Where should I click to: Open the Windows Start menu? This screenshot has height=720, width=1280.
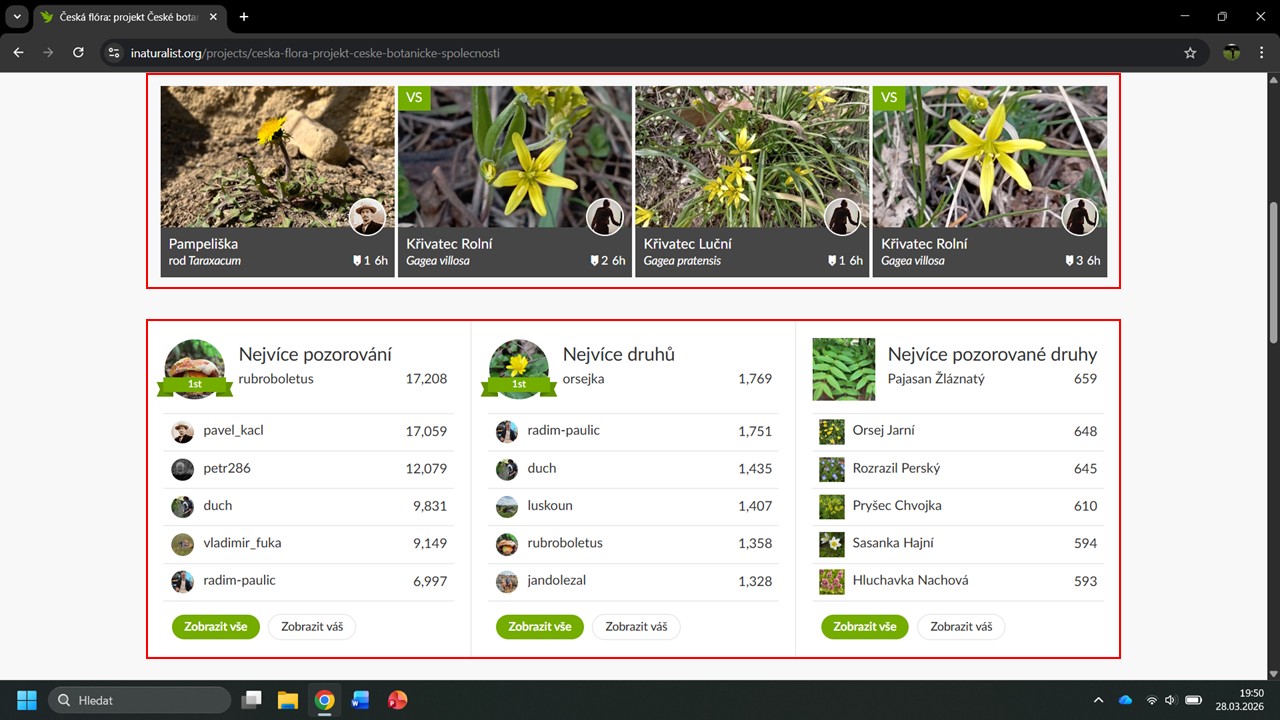[x=27, y=700]
